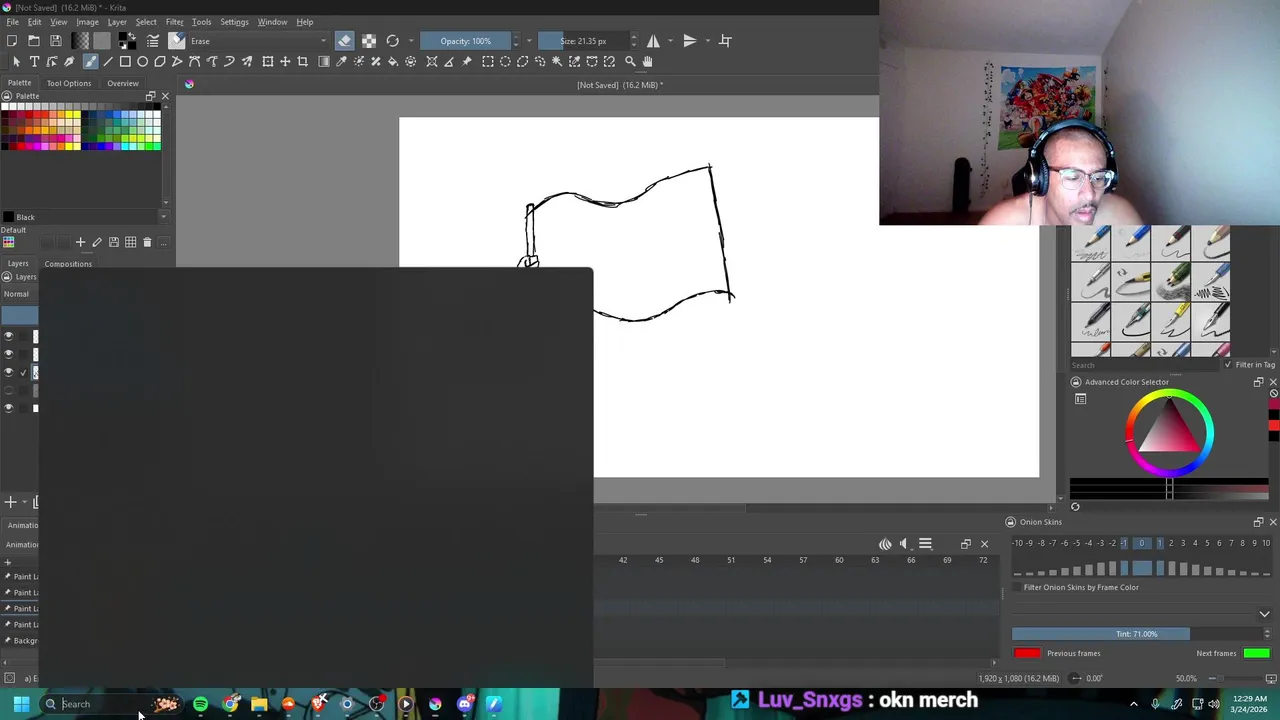
Task: Open the Erase blending mode dropdown
Action: pos(256,41)
